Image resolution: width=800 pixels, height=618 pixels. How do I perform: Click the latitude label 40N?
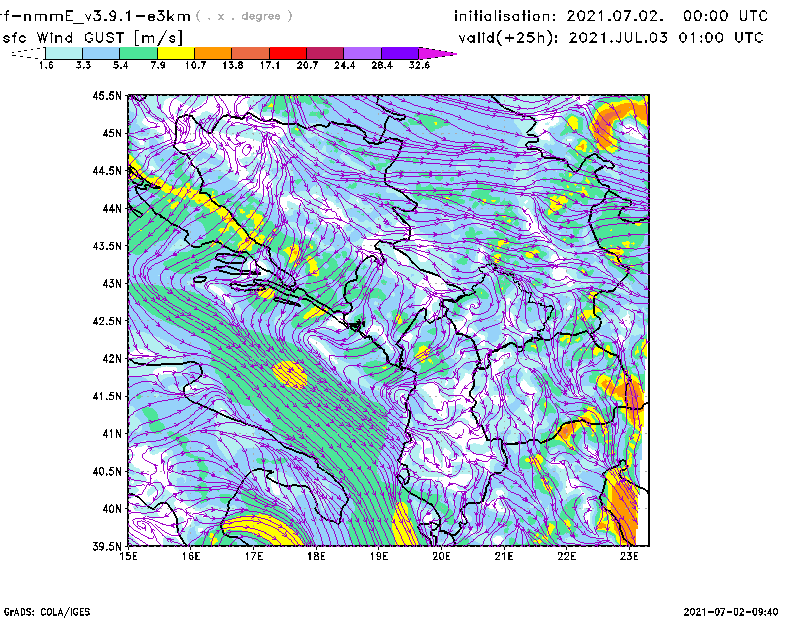(112, 509)
